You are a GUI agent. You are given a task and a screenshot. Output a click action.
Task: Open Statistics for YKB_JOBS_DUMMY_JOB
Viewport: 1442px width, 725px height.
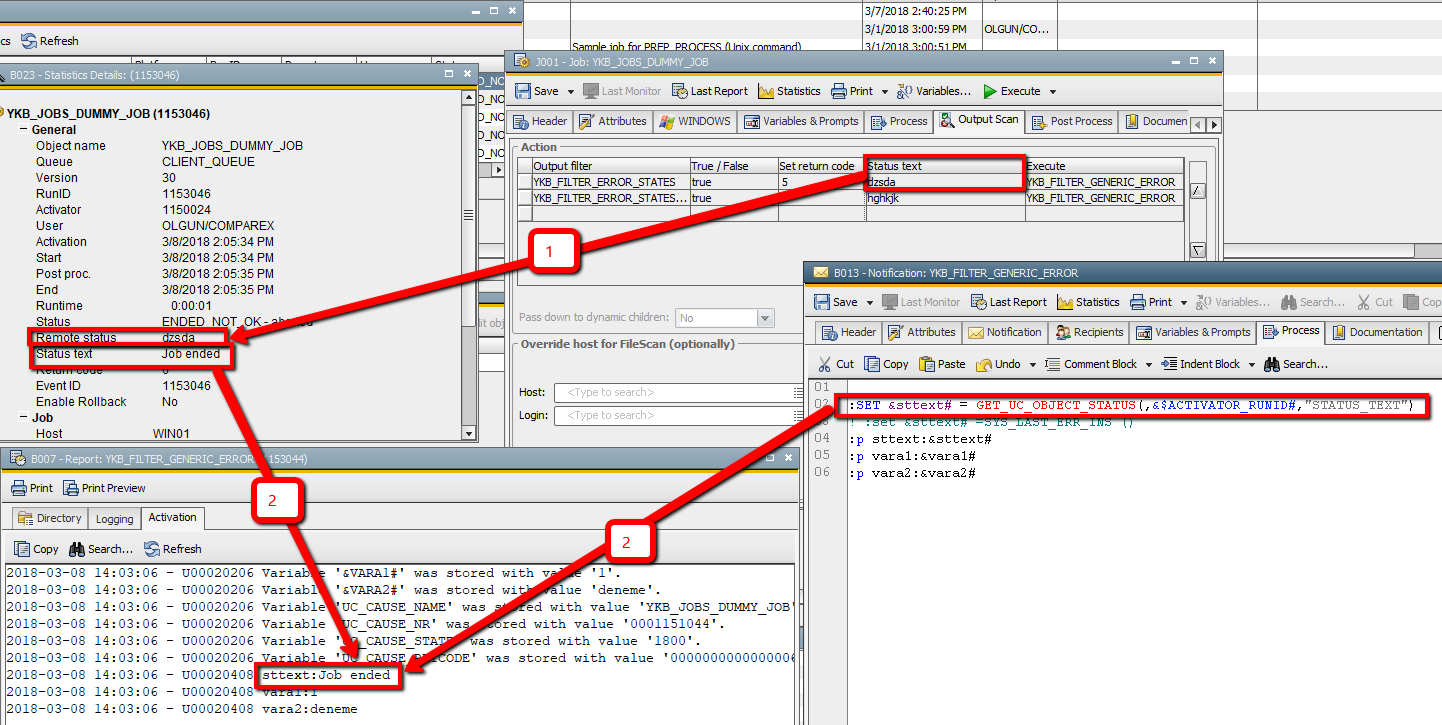click(789, 90)
